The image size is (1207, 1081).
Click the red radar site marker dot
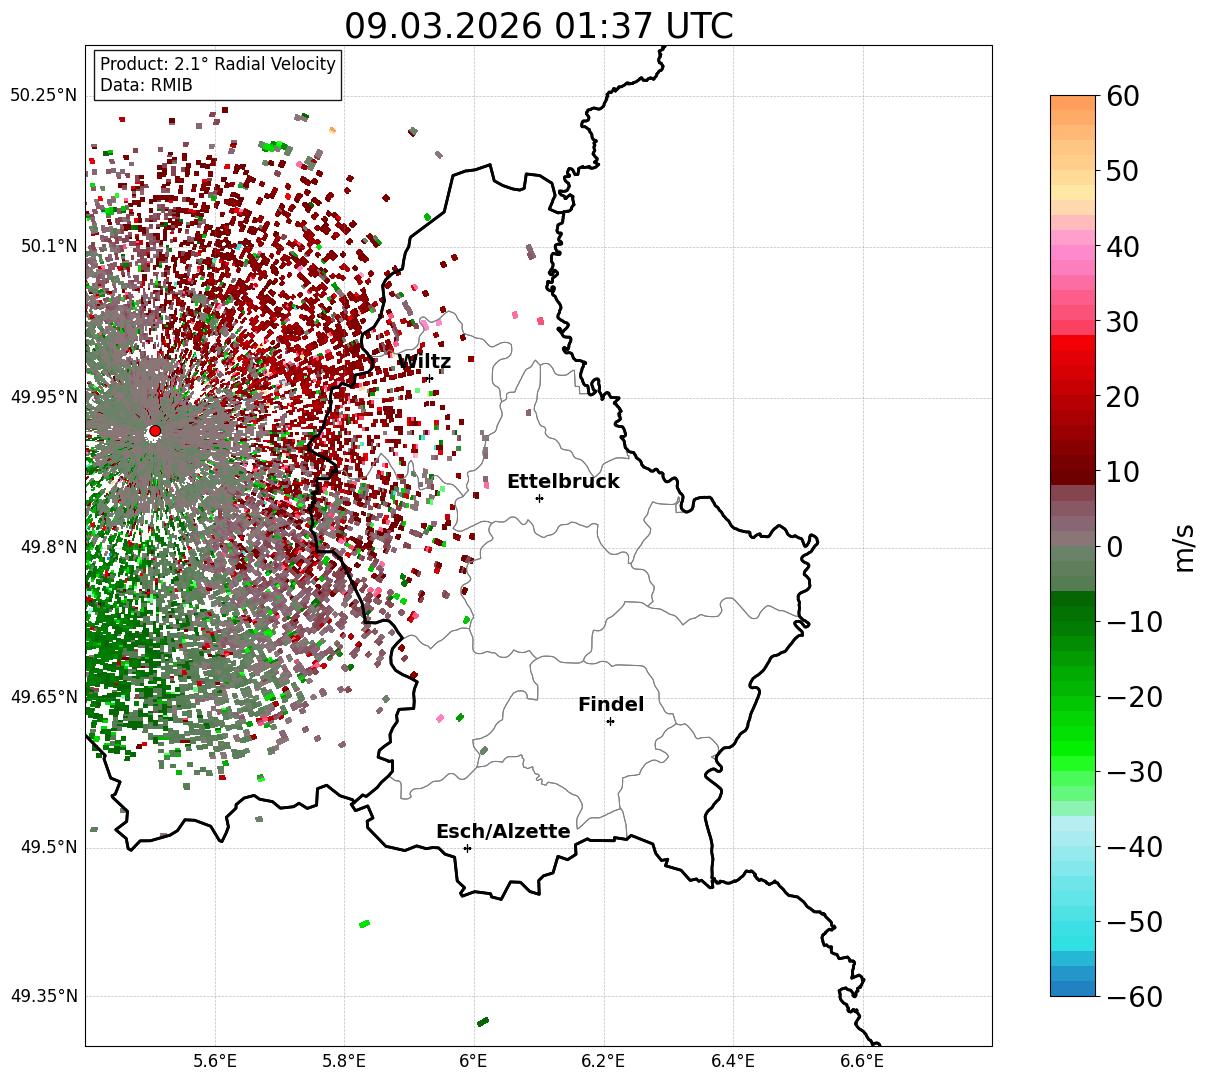coord(154,431)
